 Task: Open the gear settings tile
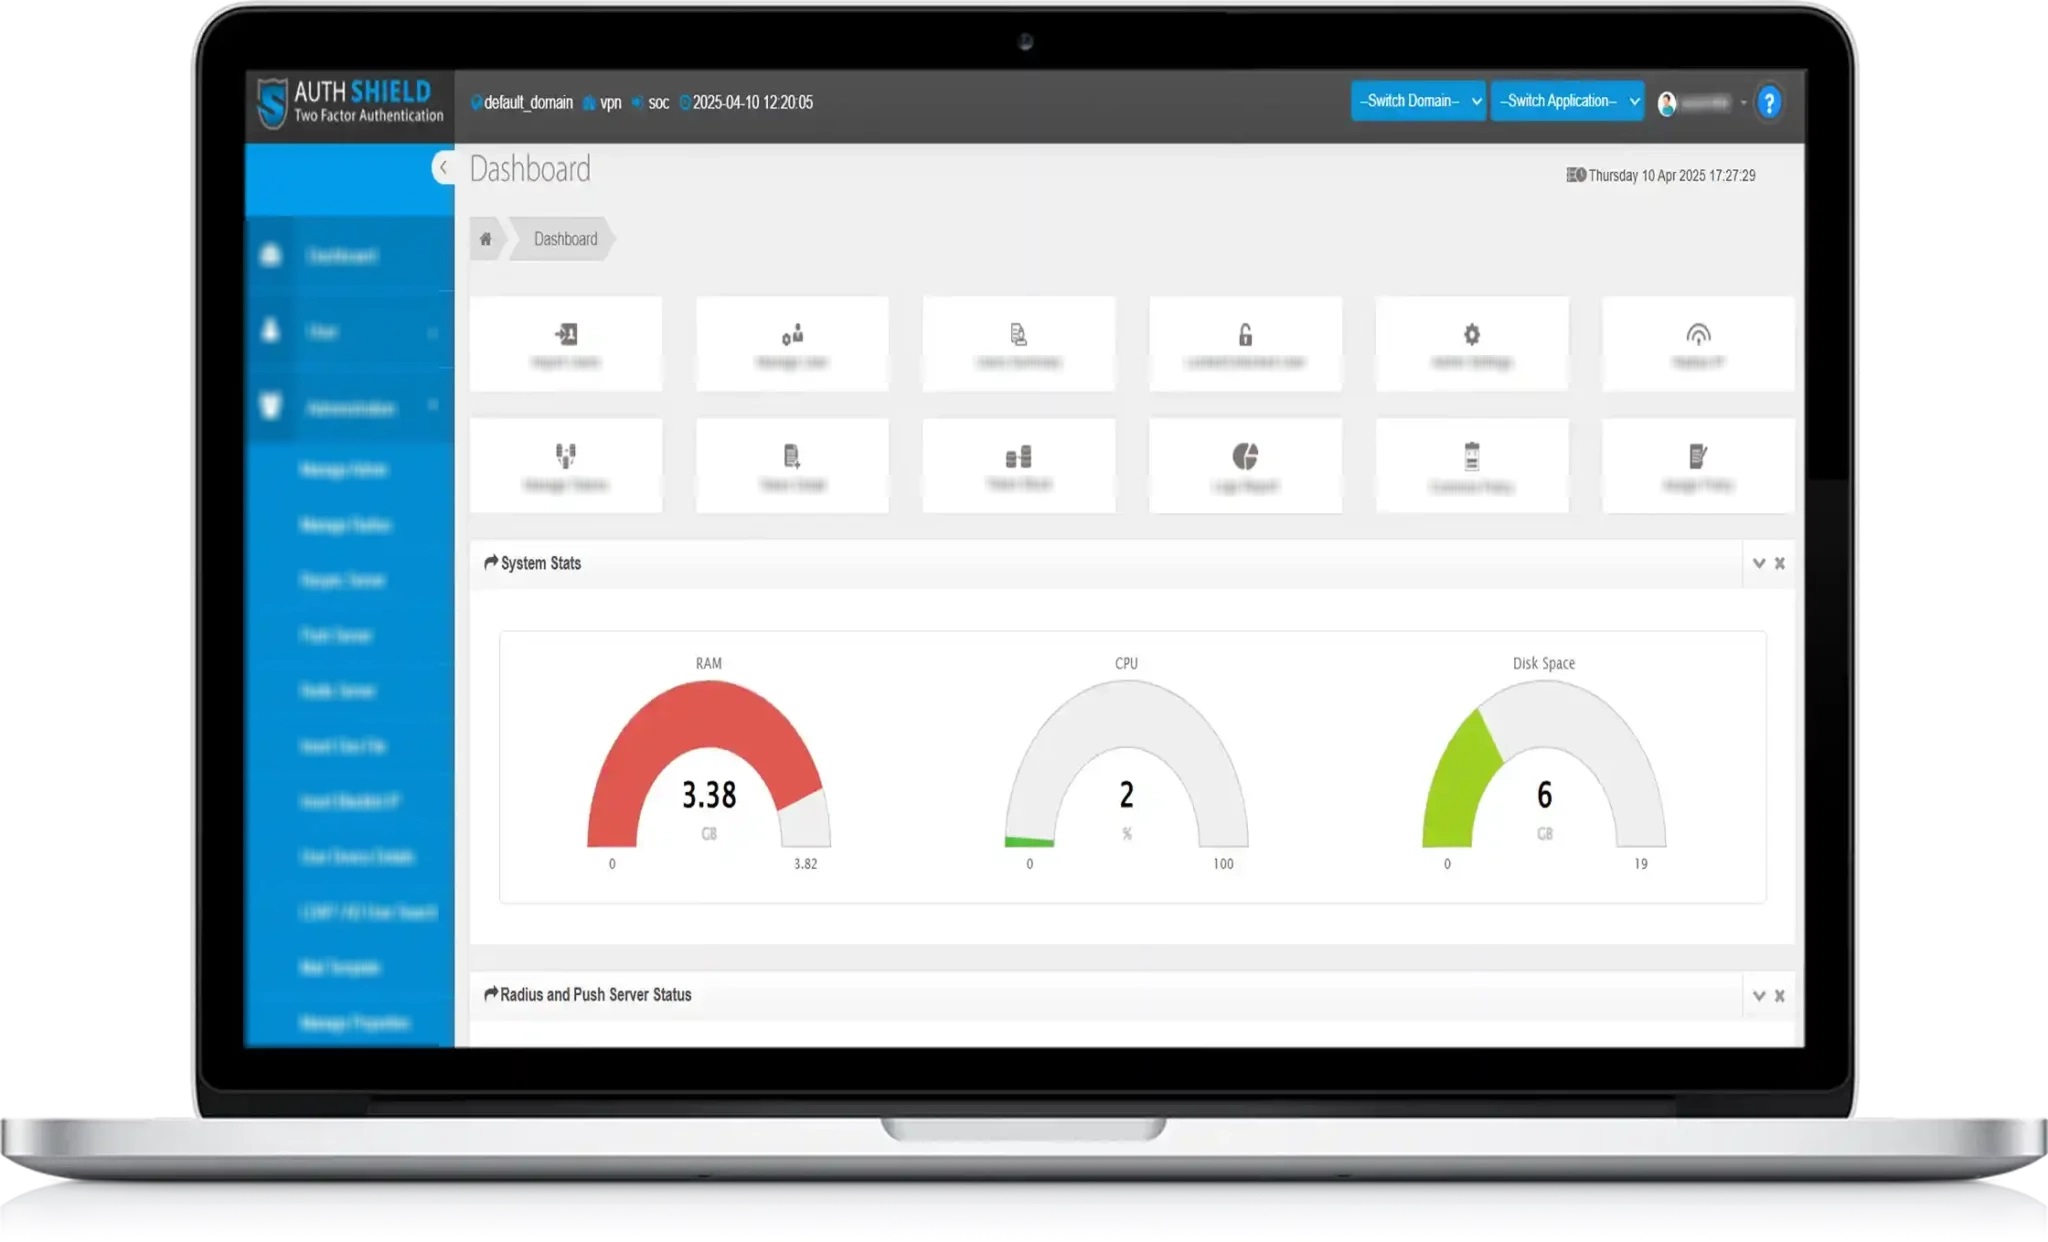(1471, 334)
